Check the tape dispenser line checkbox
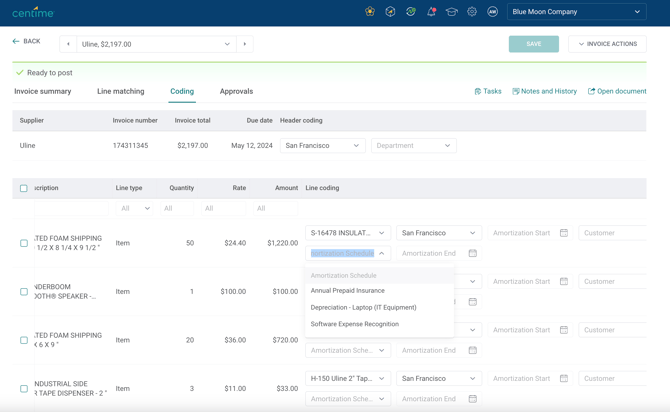This screenshot has width=670, height=412. click(24, 388)
